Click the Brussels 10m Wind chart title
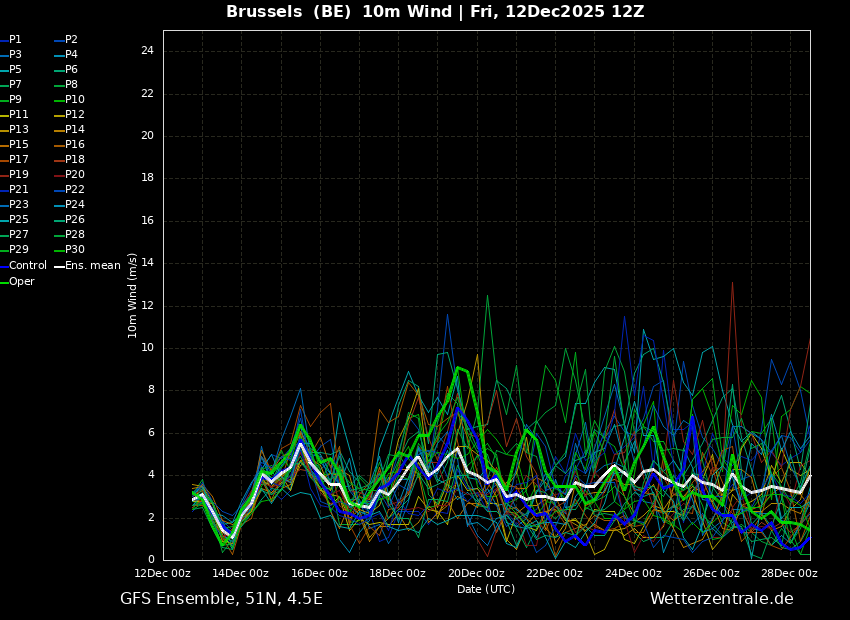 click(435, 12)
